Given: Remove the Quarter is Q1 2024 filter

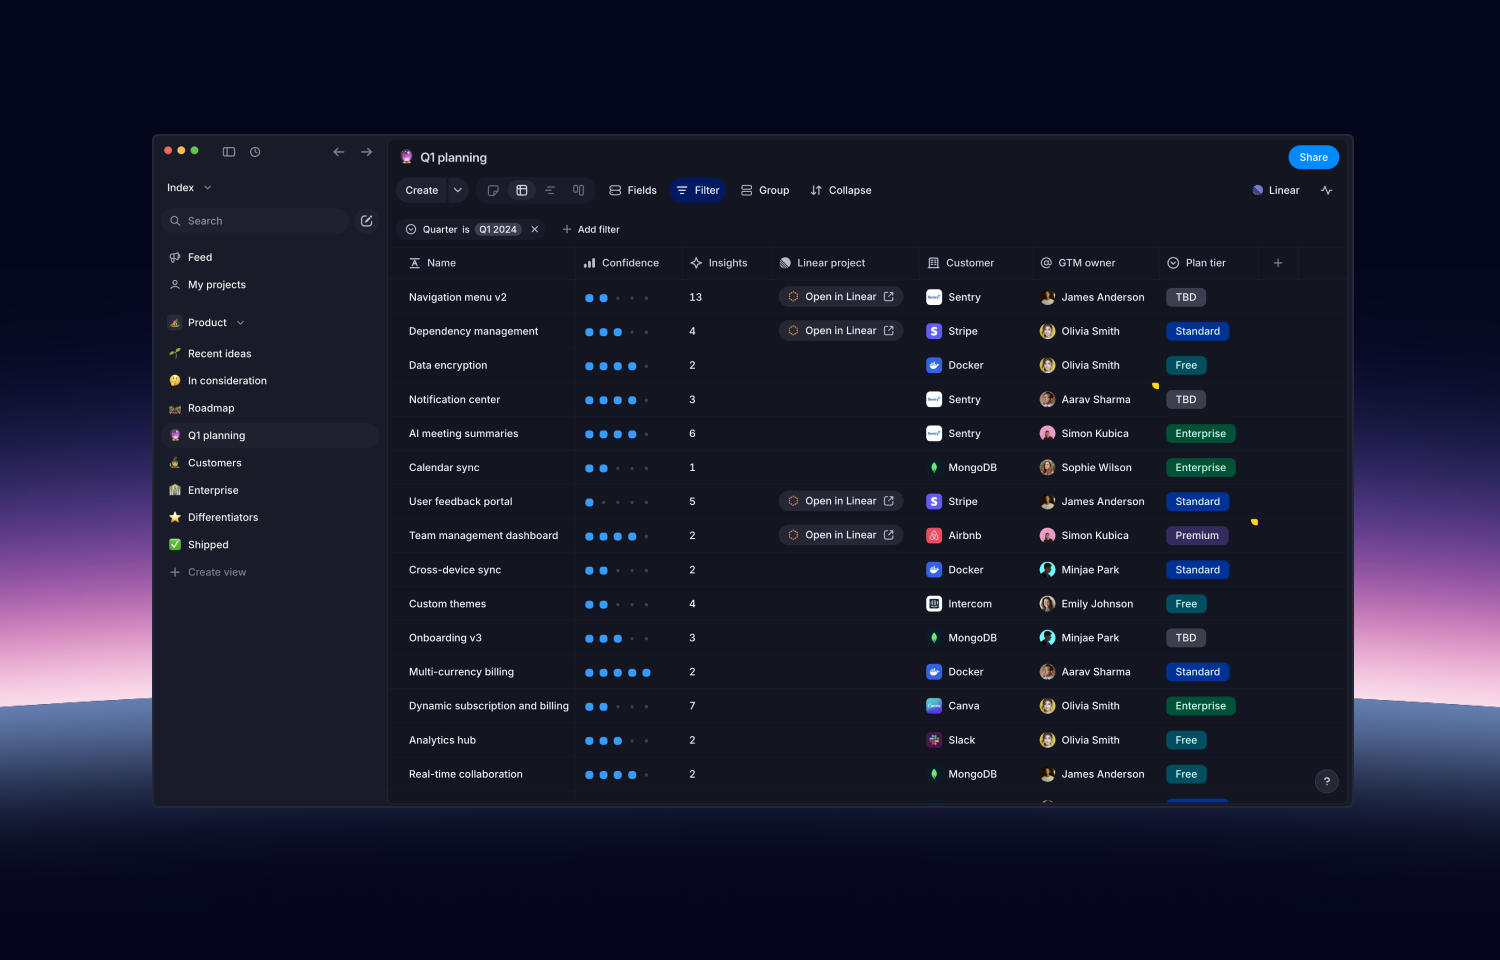Looking at the screenshot, I should pos(535,229).
